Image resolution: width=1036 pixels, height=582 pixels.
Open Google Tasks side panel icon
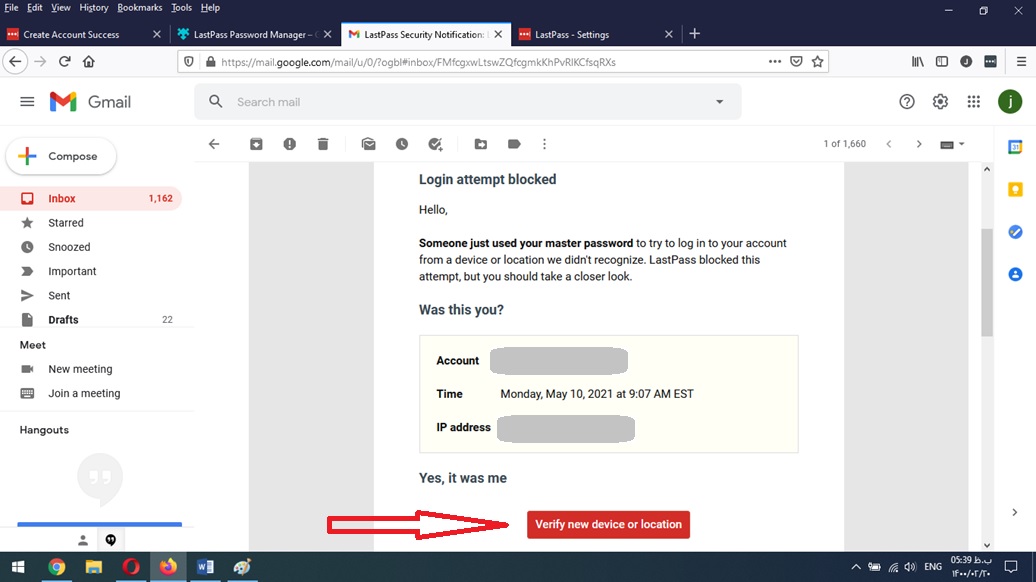tap(1016, 232)
